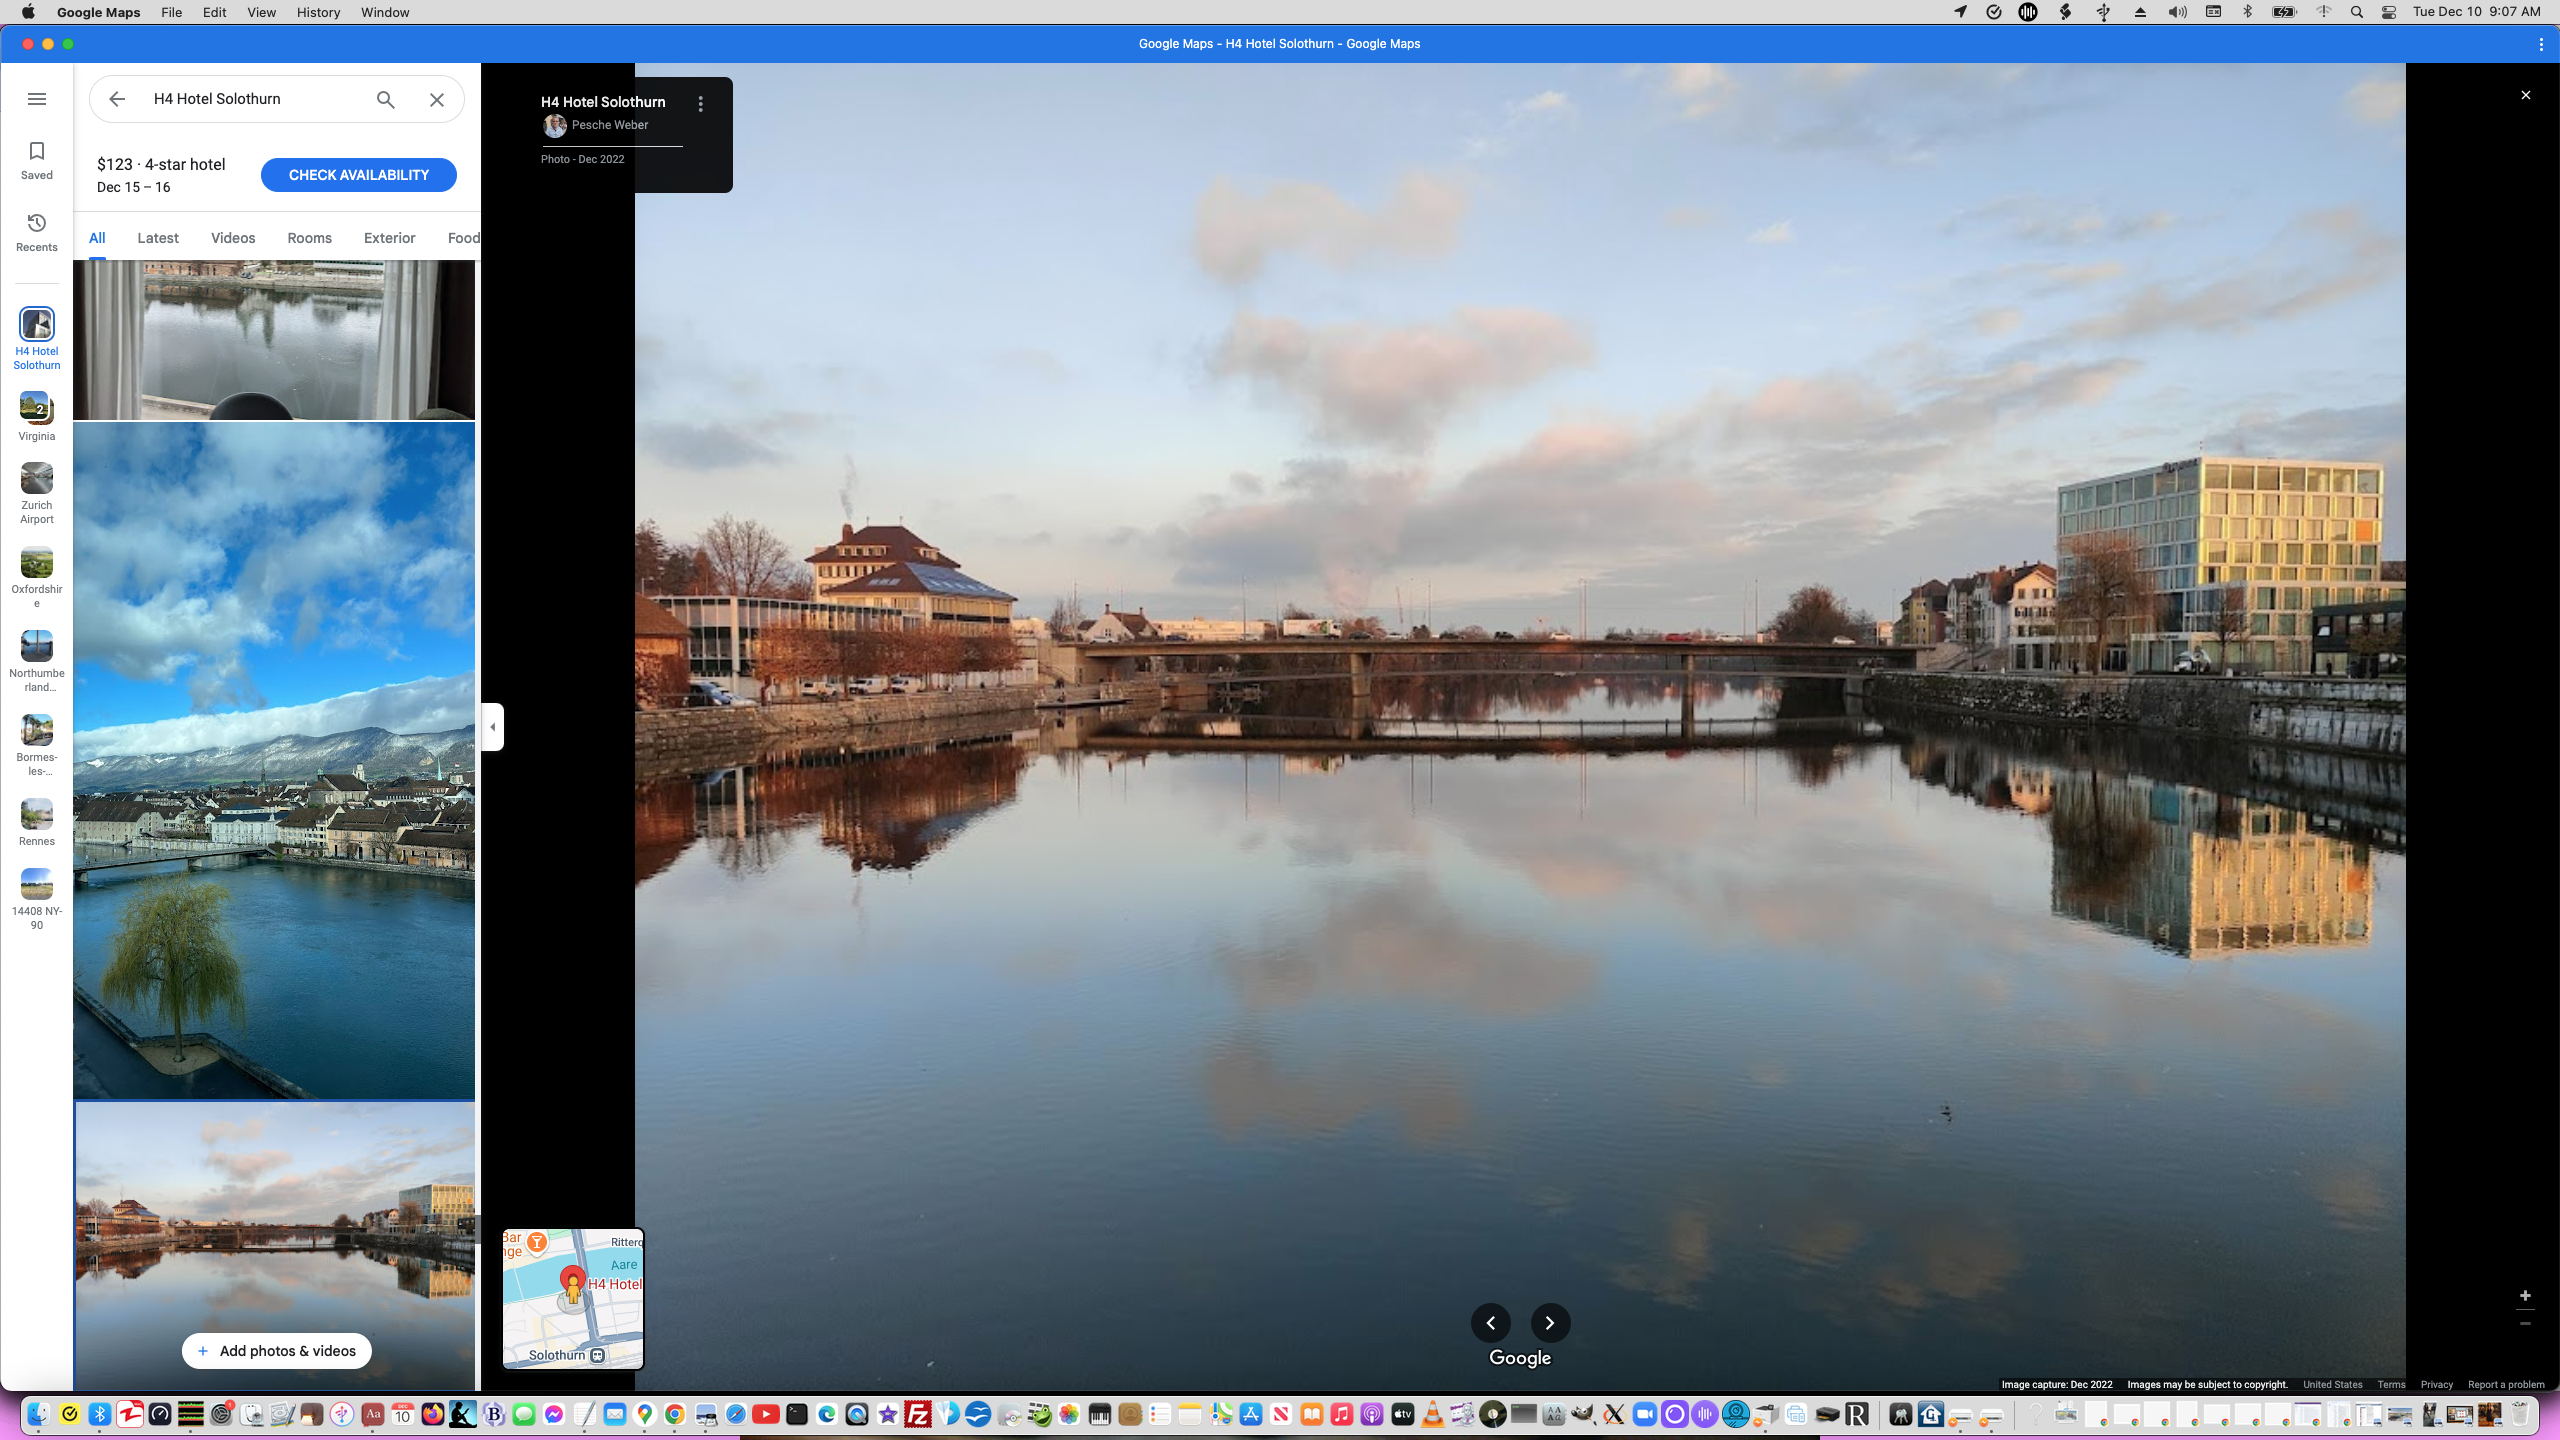2560x1440 pixels.
Task: Switch to the Rooms photo tab
Action: (x=309, y=238)
